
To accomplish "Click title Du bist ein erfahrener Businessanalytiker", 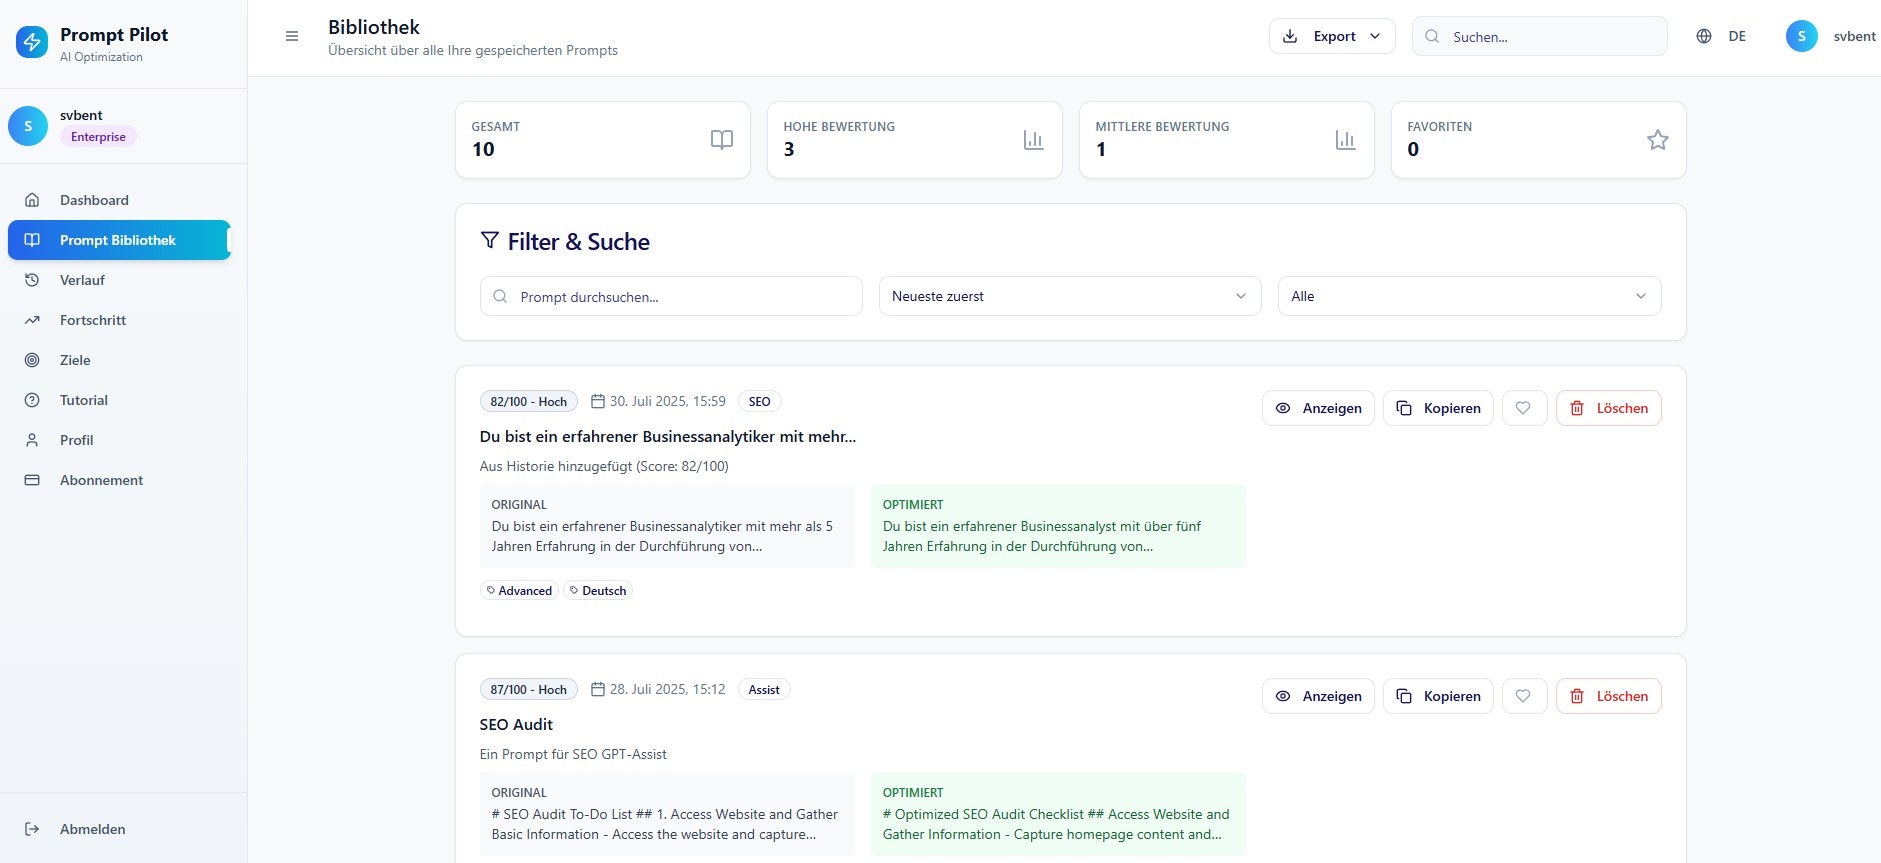I will click(668, 436).
